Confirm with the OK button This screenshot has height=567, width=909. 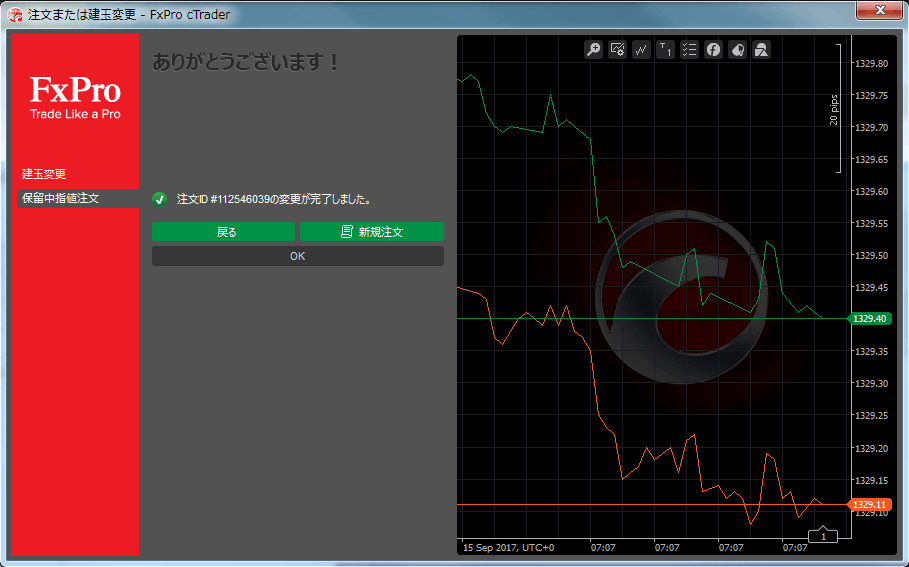click(297, 256)
